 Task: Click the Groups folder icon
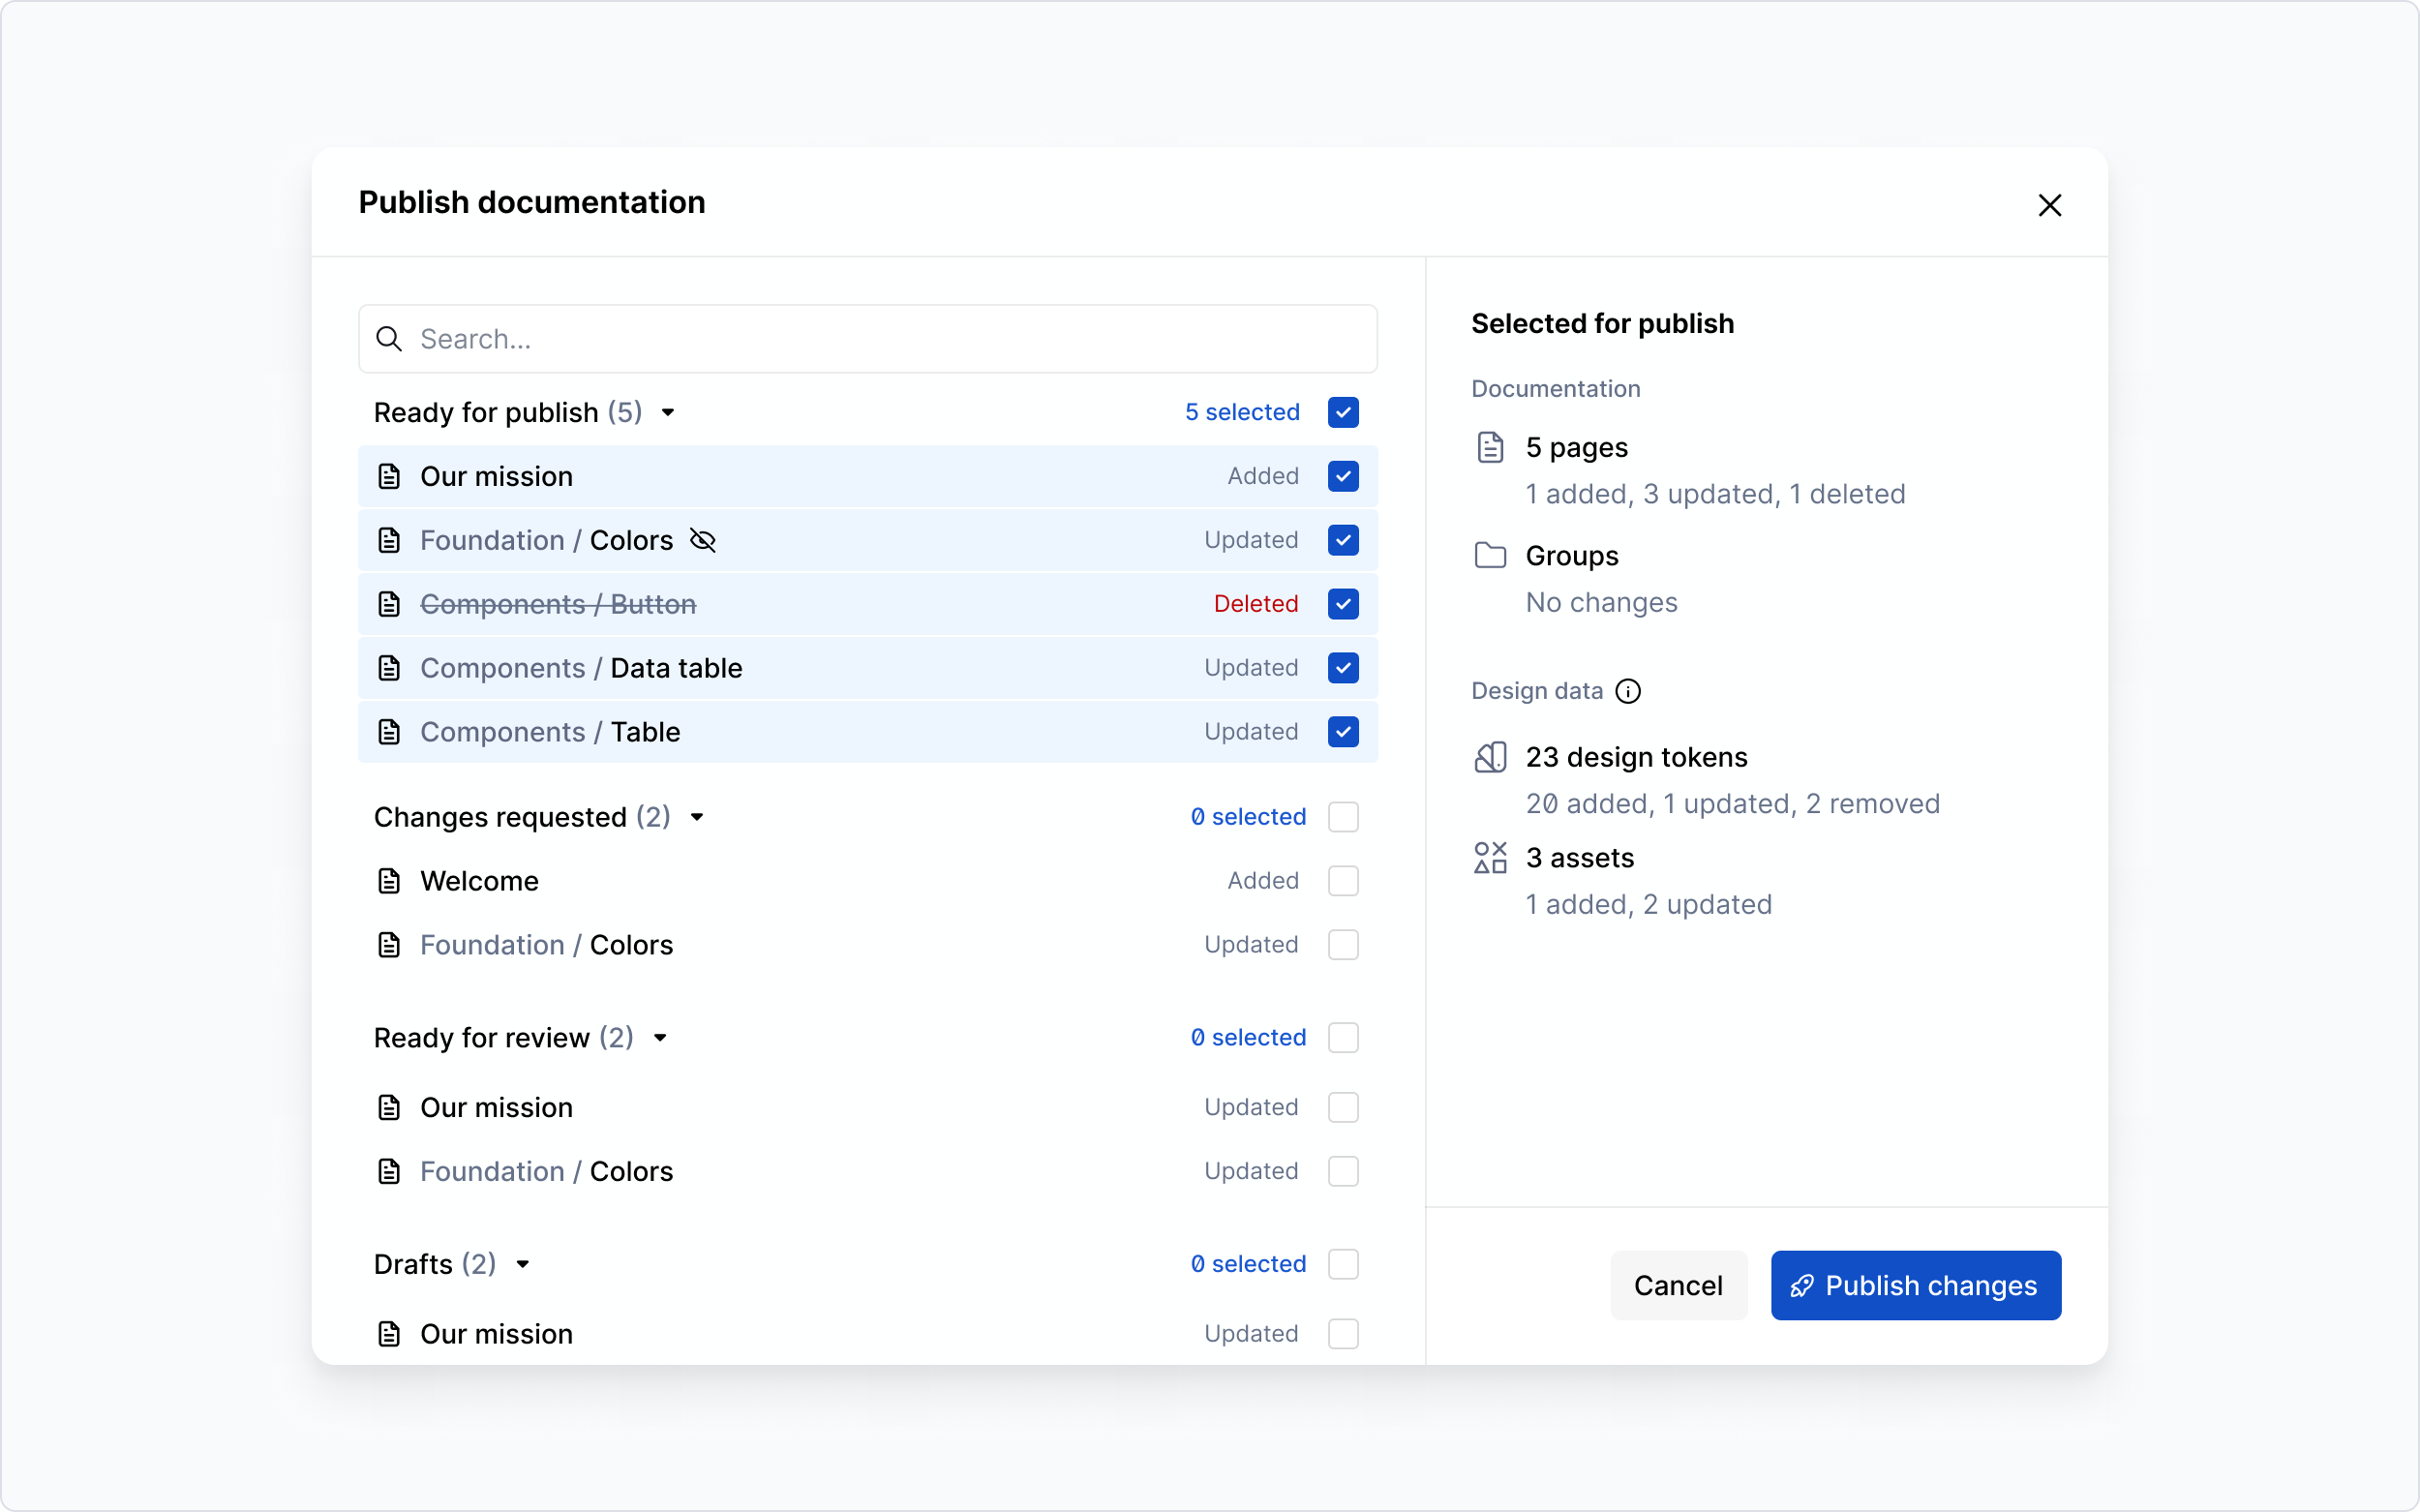click(x=1490, y=555)
